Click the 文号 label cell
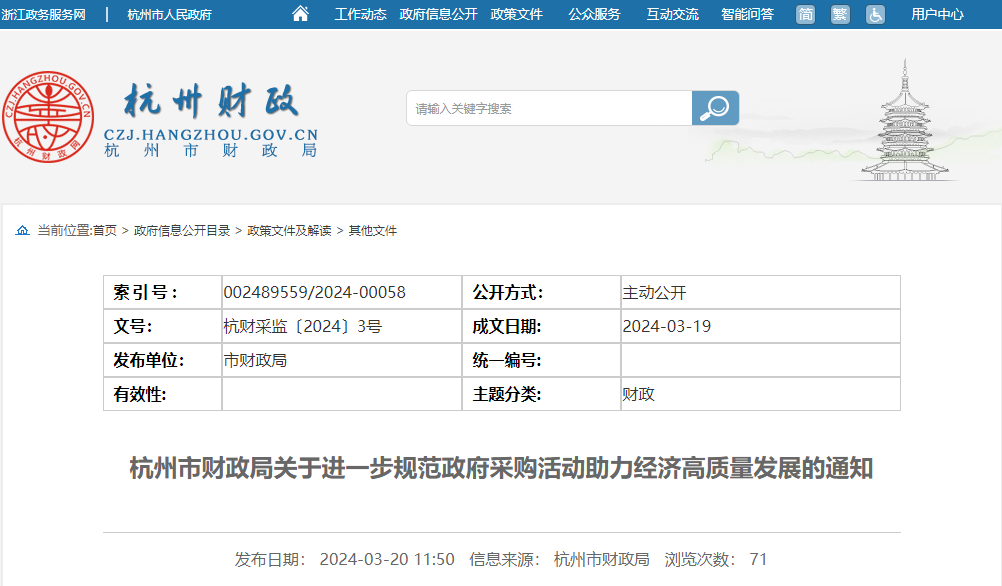This screenshot has height=586, width=1002. 162,326
